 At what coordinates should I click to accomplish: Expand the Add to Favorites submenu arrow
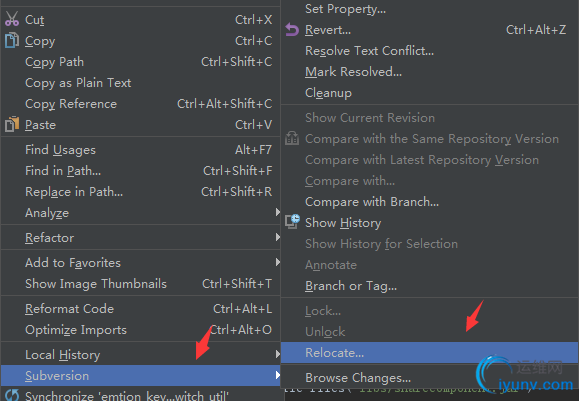277,262
